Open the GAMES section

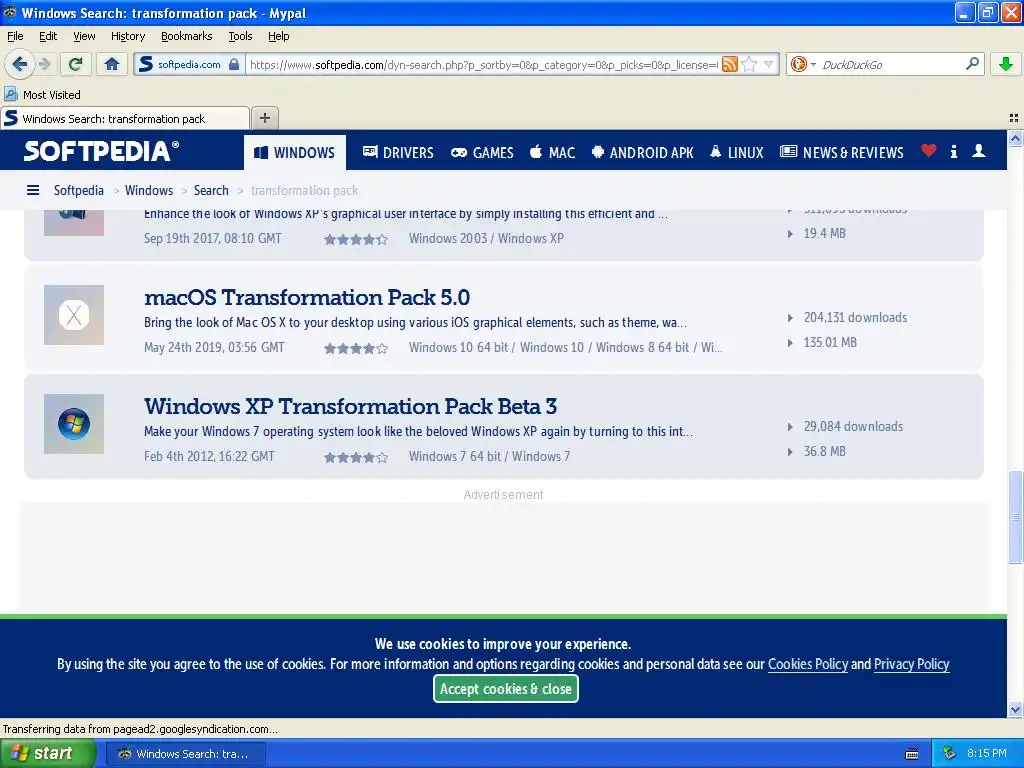click(x=482, y=152)
